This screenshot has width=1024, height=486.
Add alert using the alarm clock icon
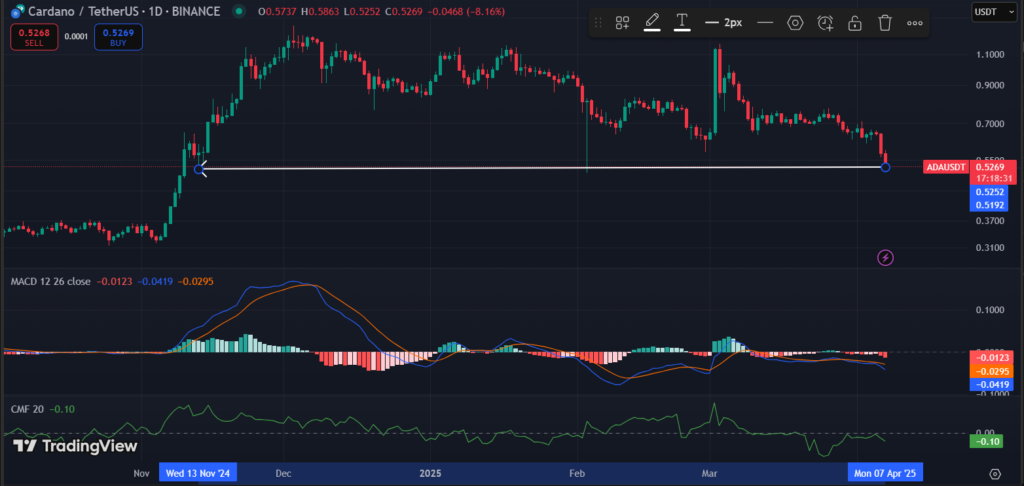[x=825, y=22]
